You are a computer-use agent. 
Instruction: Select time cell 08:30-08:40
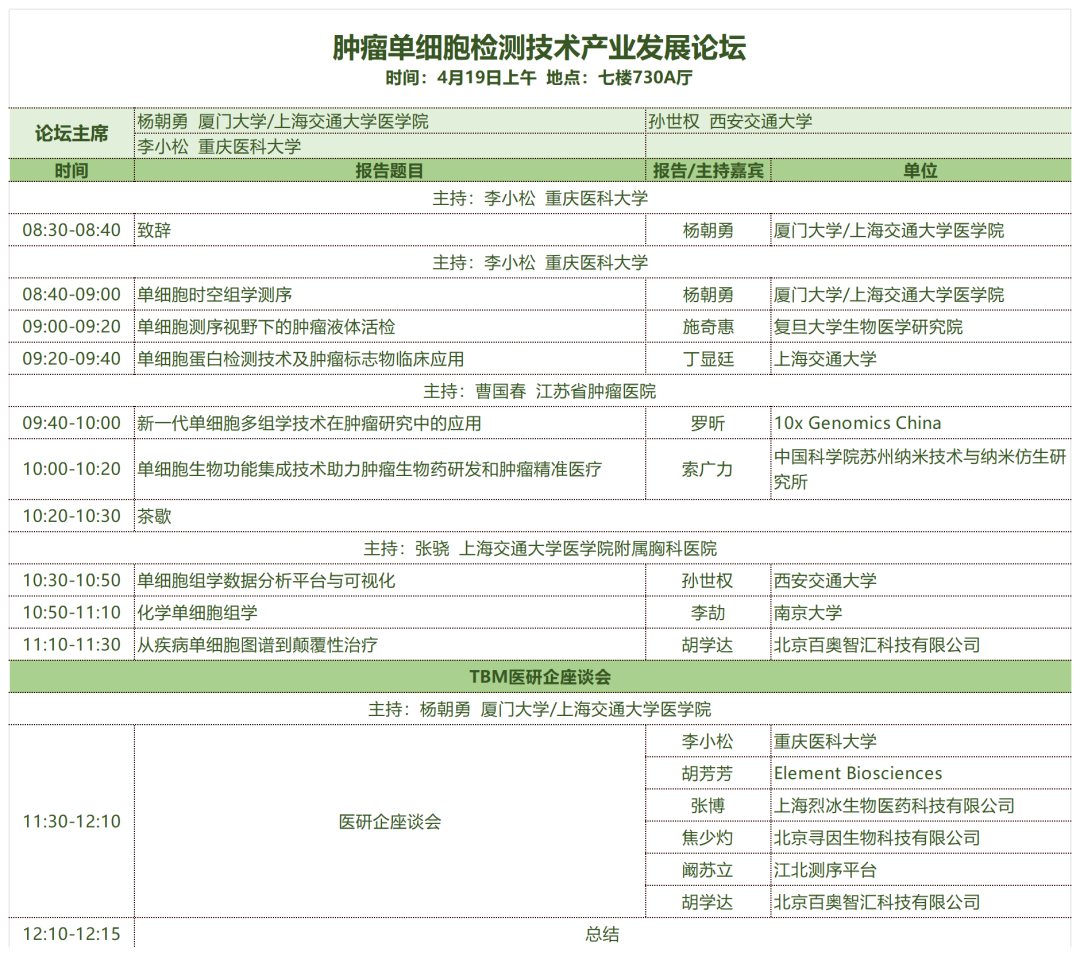(x=72, y=230)
